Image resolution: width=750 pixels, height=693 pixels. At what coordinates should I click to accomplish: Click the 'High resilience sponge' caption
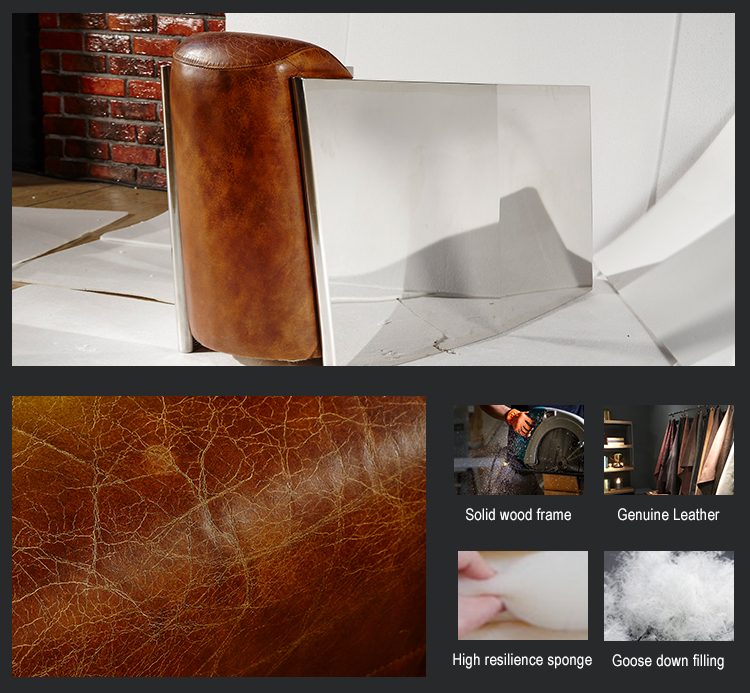(522, 660)
